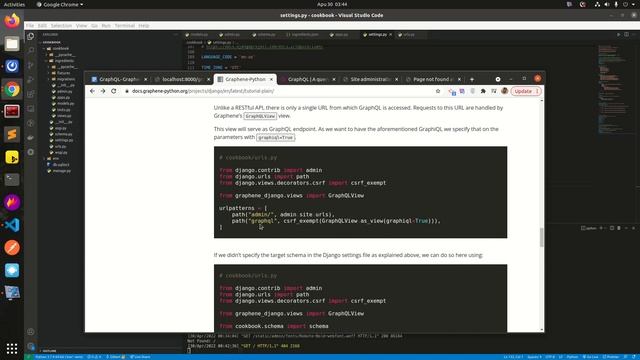
Task: Launch Sublime Text from the dock
Action: 12,134
